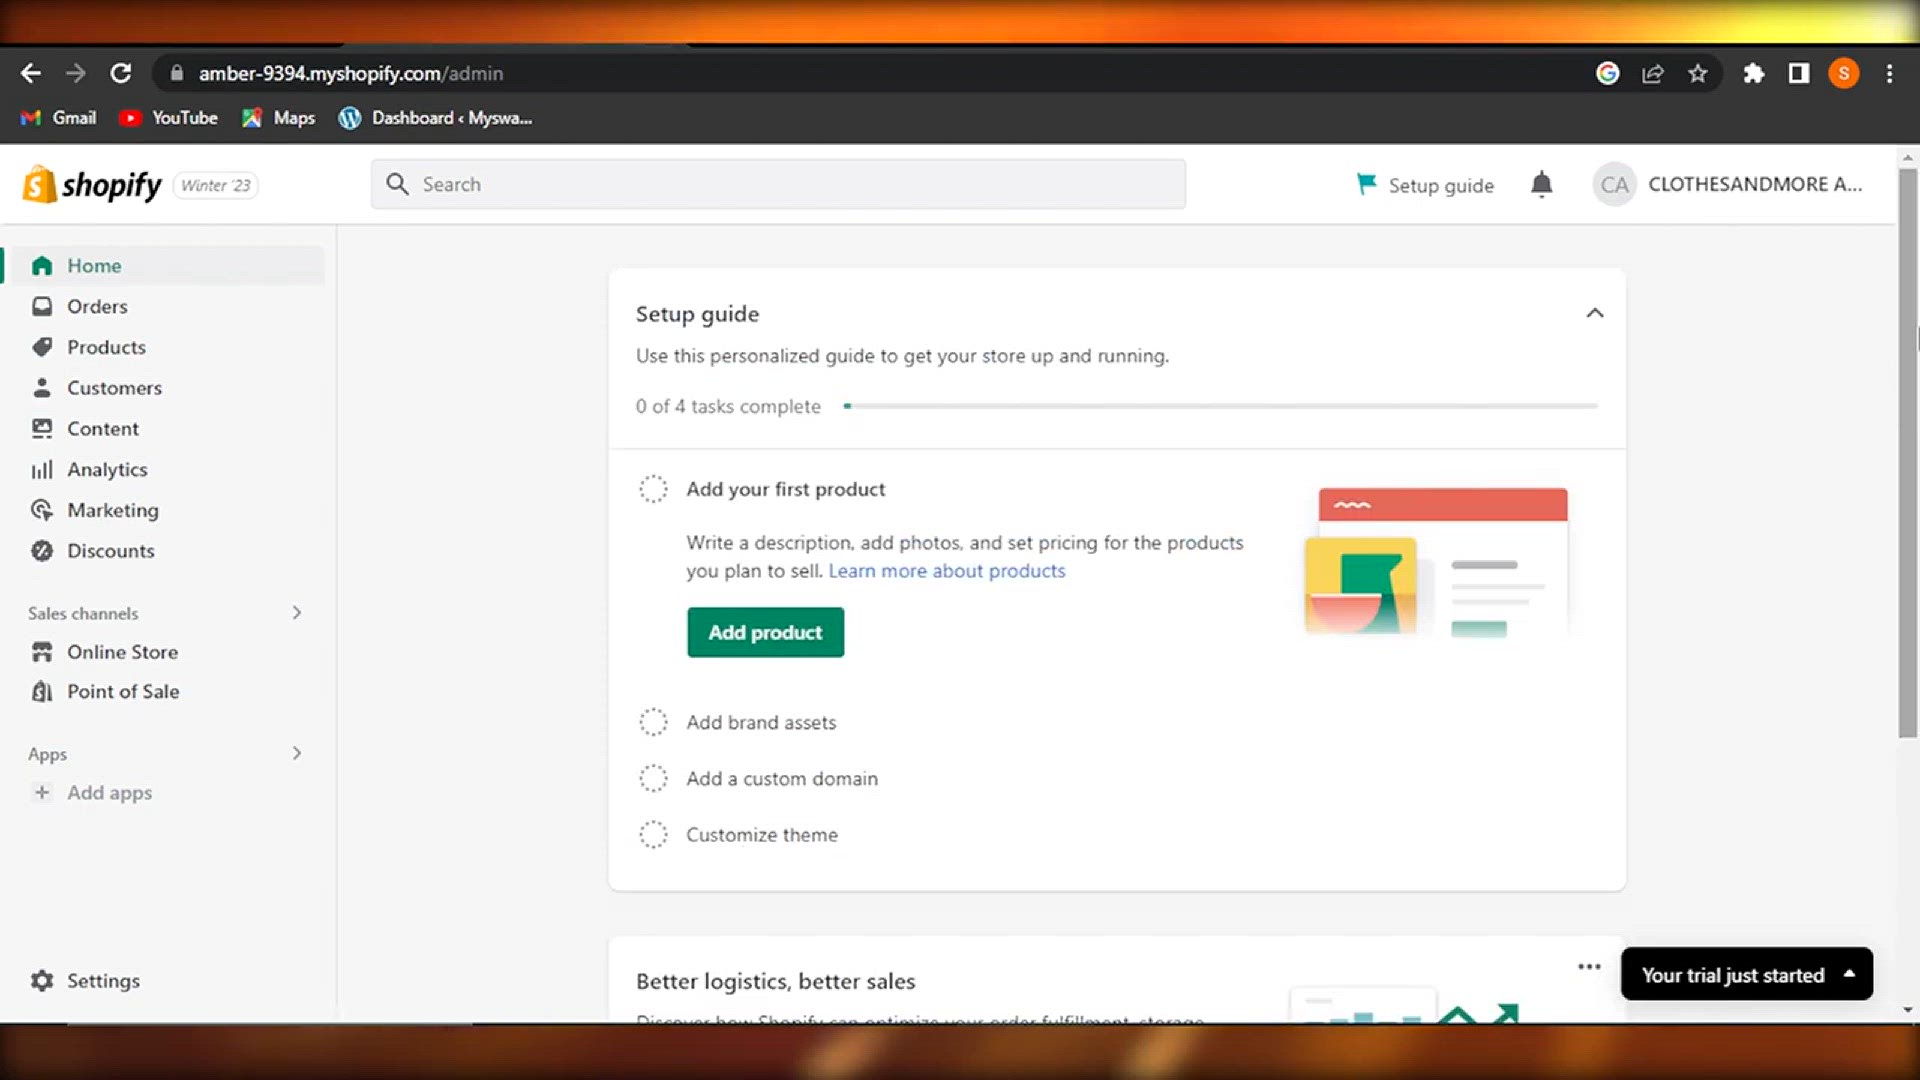Screen dimensions: 1920x1080
Task: Expand Sales channels chevron
Action: pyautogui.click(x=296, y=613)
